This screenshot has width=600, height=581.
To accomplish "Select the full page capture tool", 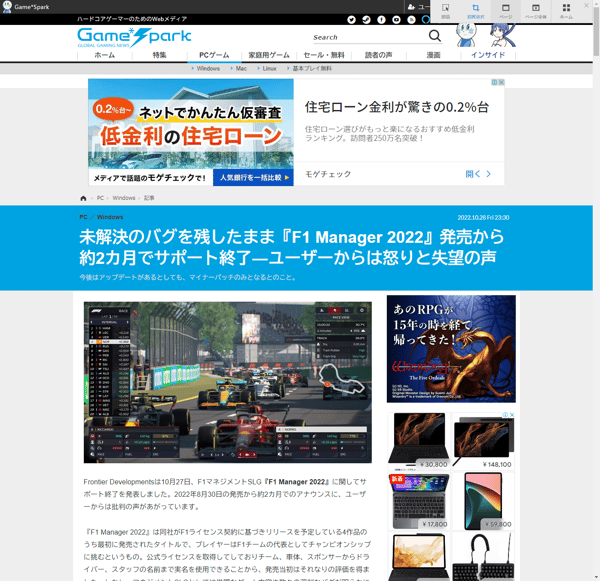I will 536,11.
